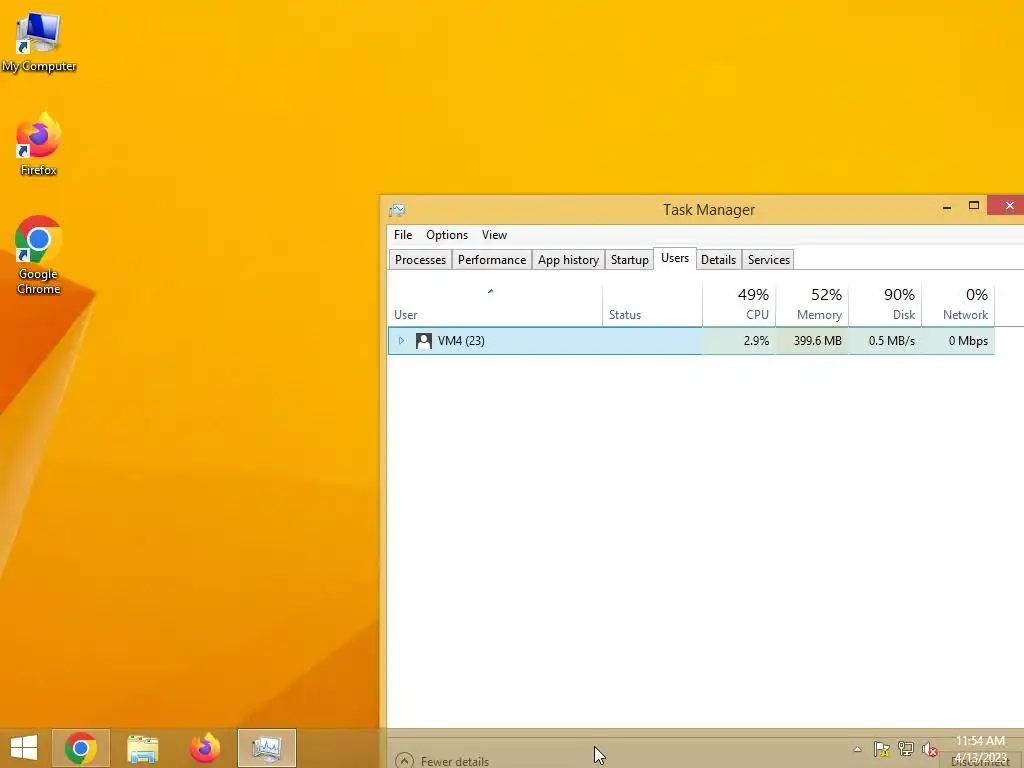Expand the VM4 user row
1024x768 pixels.
tap(401, 340)
